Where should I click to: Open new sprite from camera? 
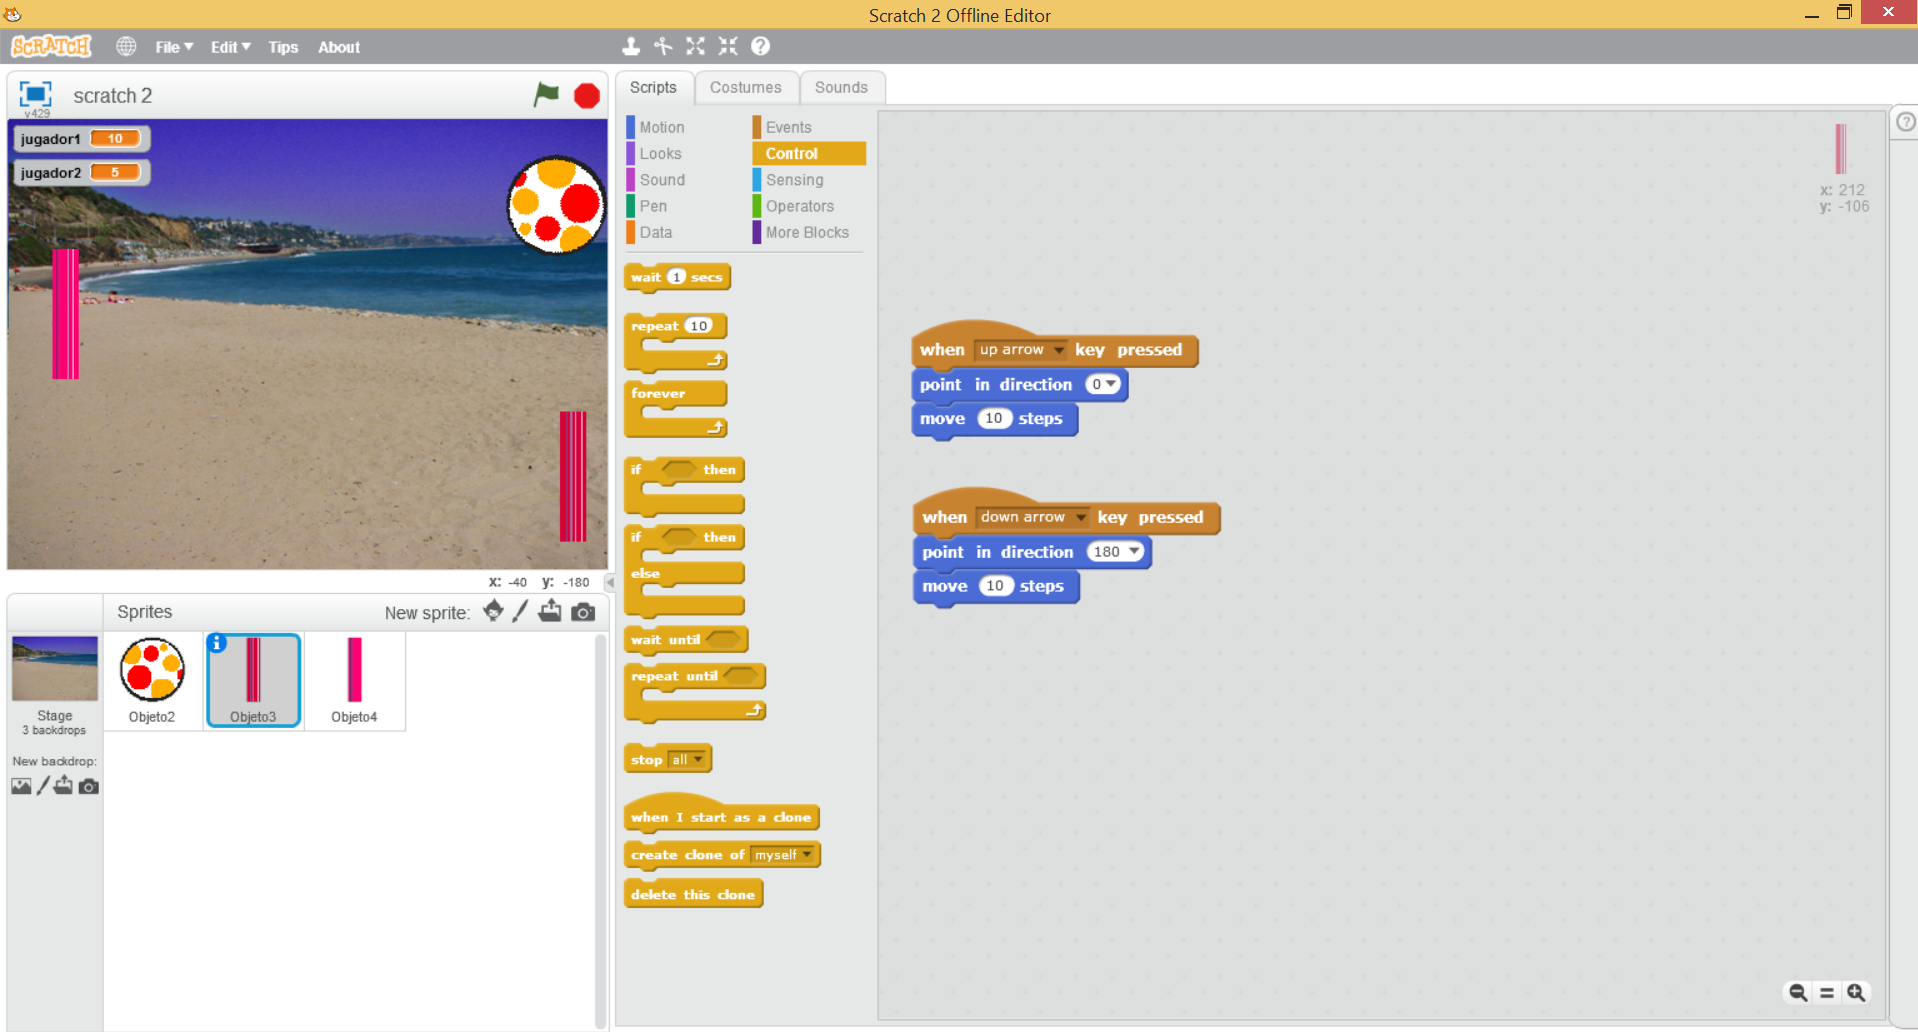(583, 612)
